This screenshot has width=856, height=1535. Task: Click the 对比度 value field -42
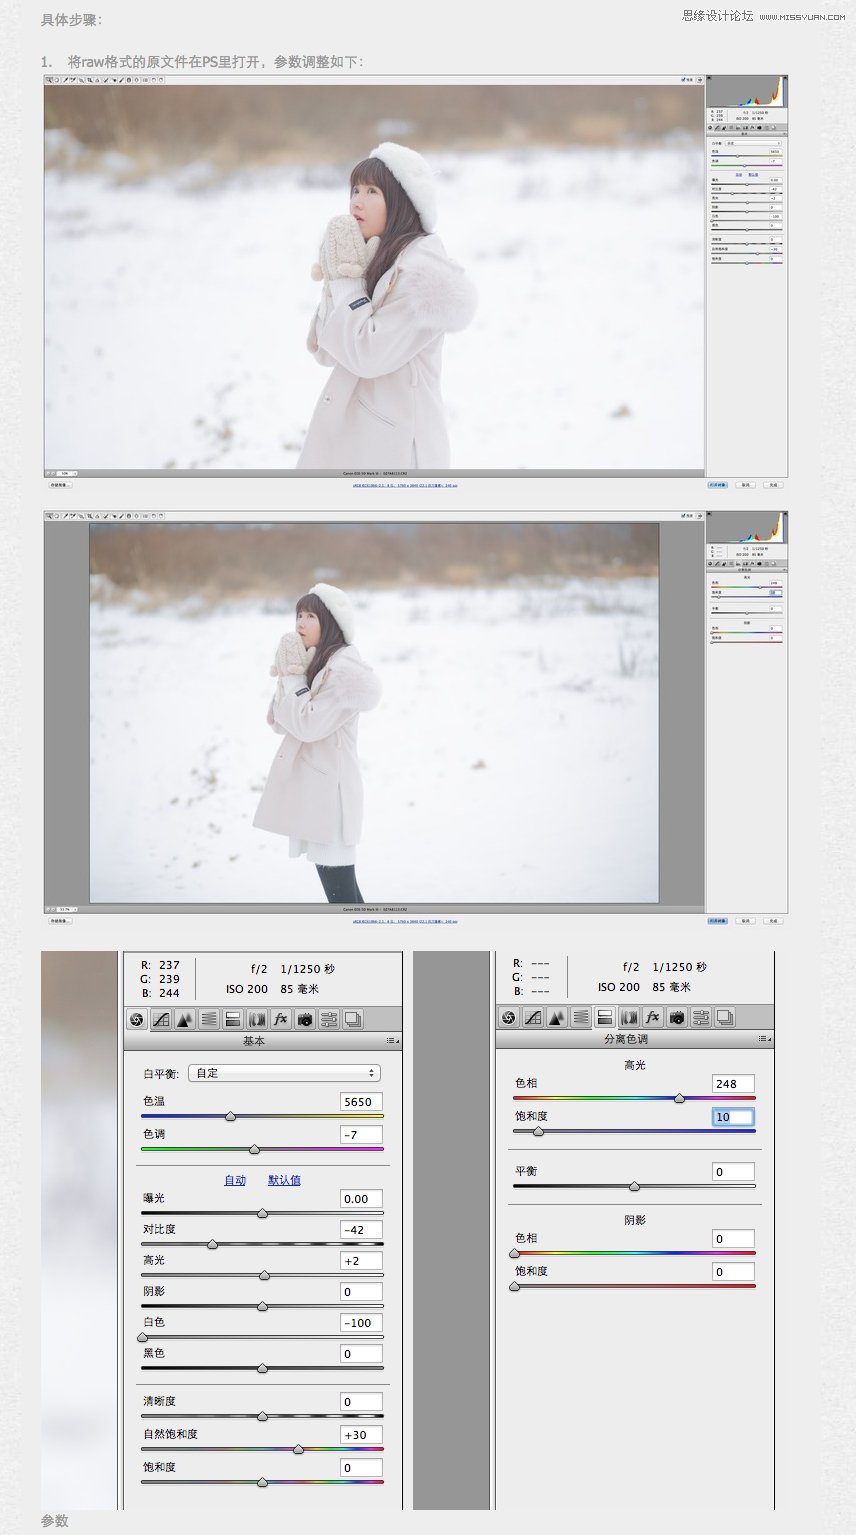pyautogui.click(x=361, y=1230)
